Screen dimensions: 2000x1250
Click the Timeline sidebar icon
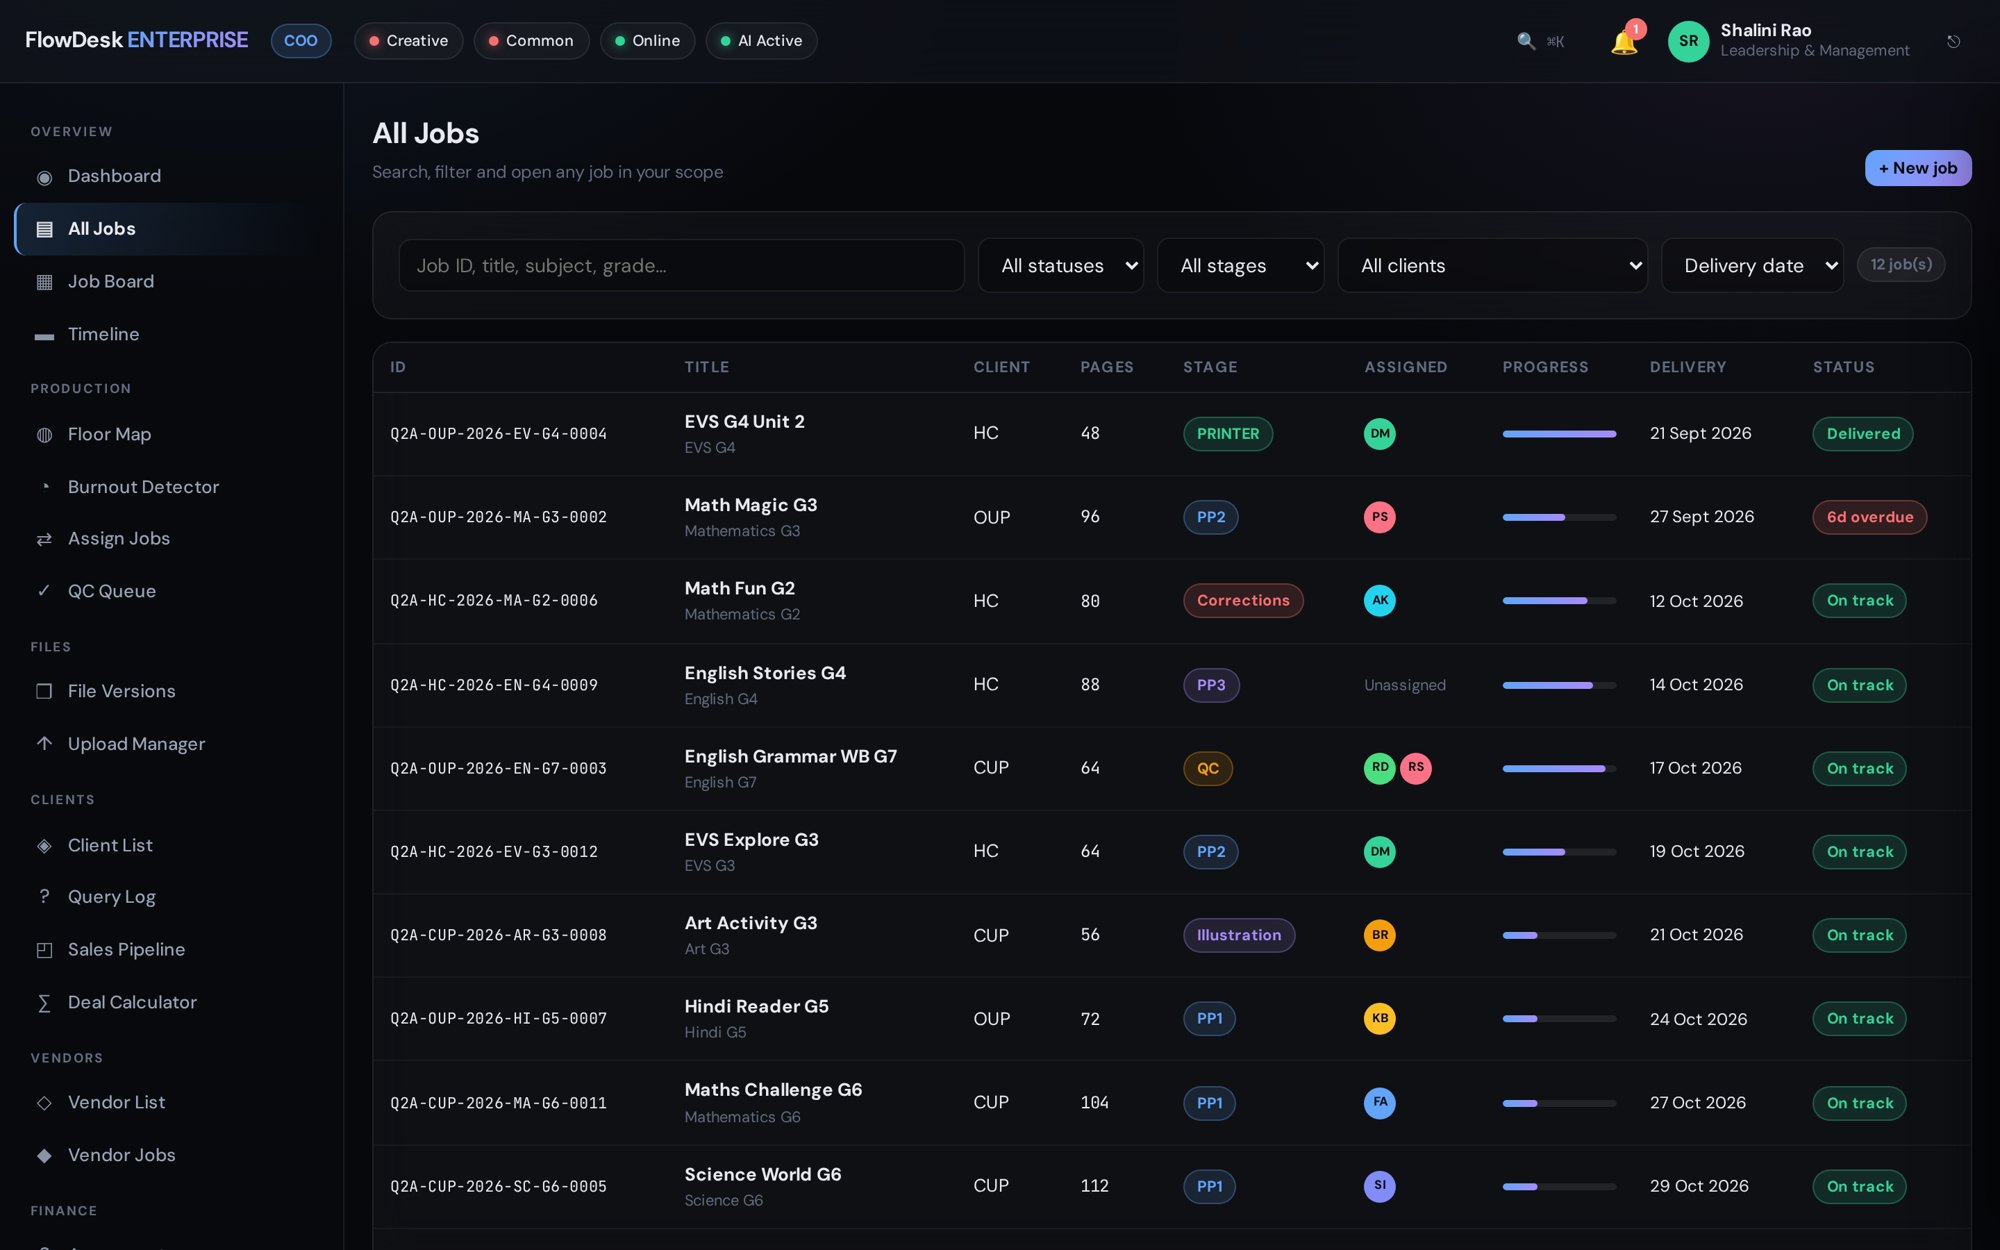tap(44, 335)
